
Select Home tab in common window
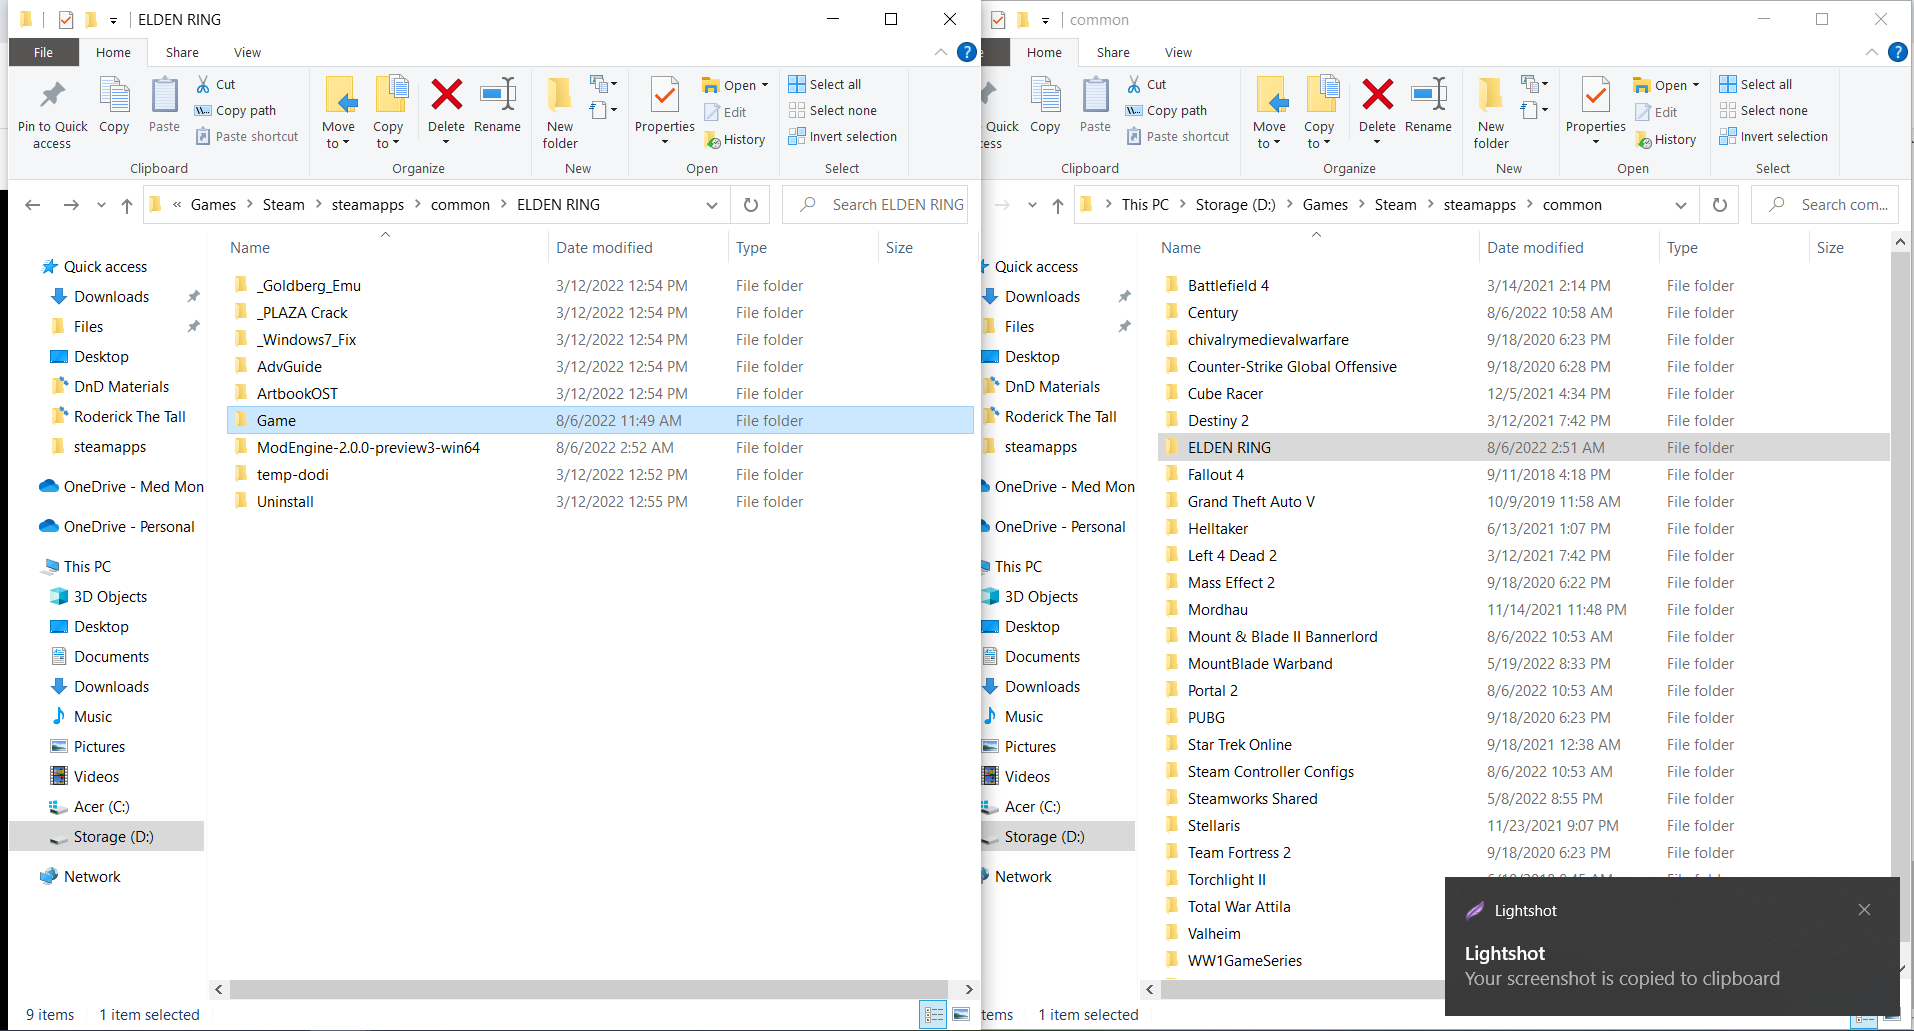pyautogui.click(x=1044, y=52)
